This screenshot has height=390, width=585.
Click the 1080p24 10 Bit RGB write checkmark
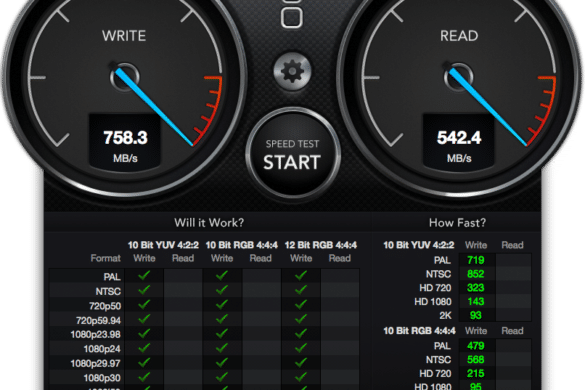tap(222, 348)
